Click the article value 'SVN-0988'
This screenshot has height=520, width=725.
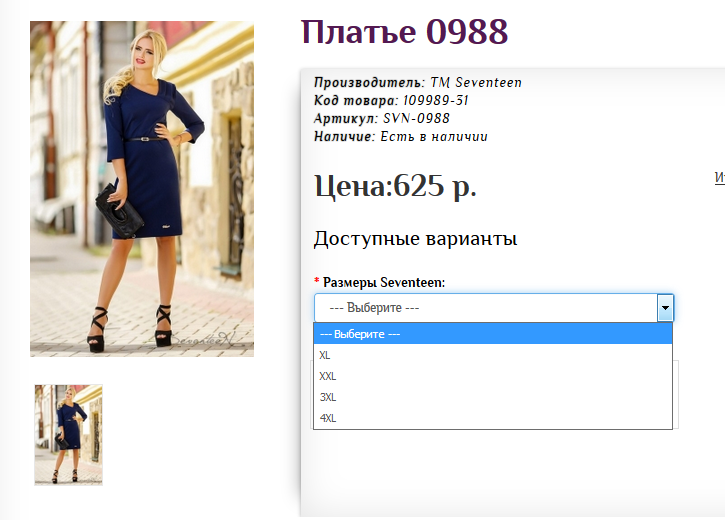tap(417, 118)
